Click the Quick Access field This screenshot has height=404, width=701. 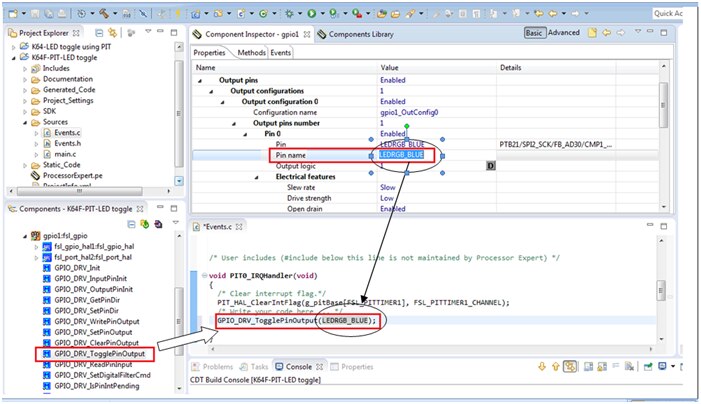pyautogui.click(x=668, y=13)
